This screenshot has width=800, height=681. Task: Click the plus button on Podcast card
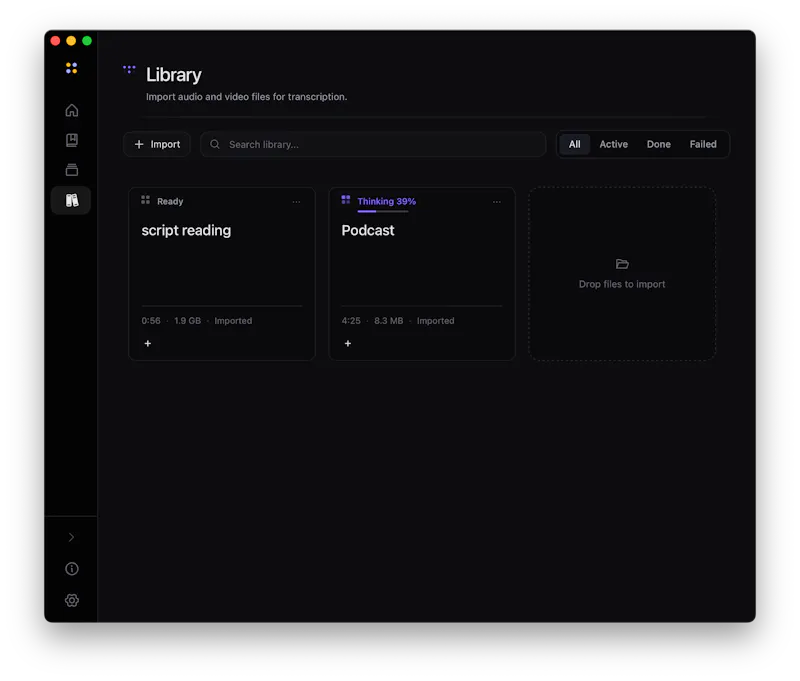pos(348,343)
